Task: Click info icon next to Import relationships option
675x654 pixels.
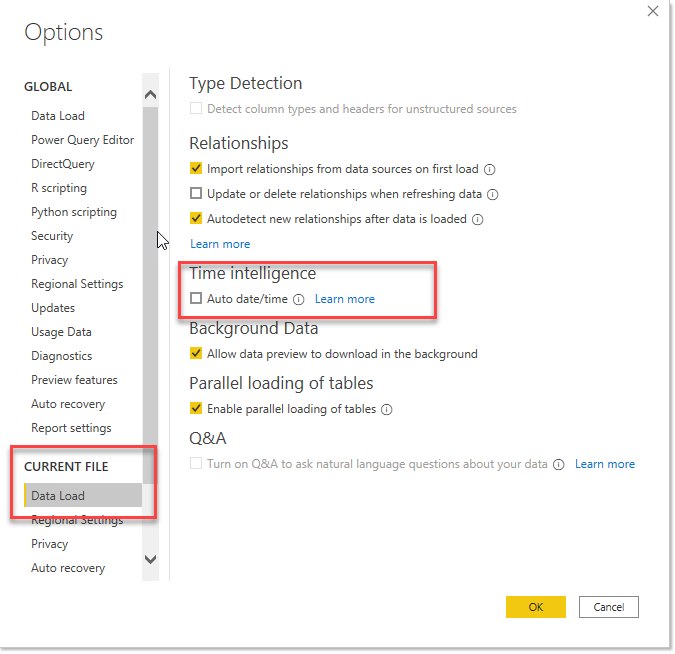Action: pos(489,169)
